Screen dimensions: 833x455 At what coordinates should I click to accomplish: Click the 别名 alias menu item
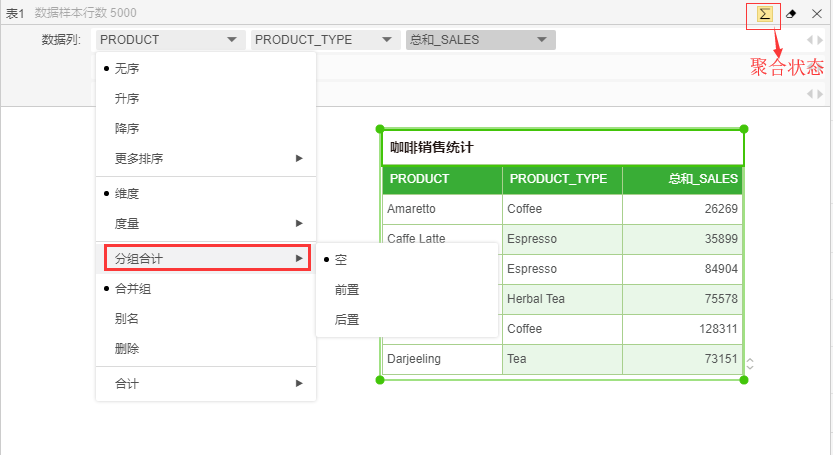click(x=127, y=319)
